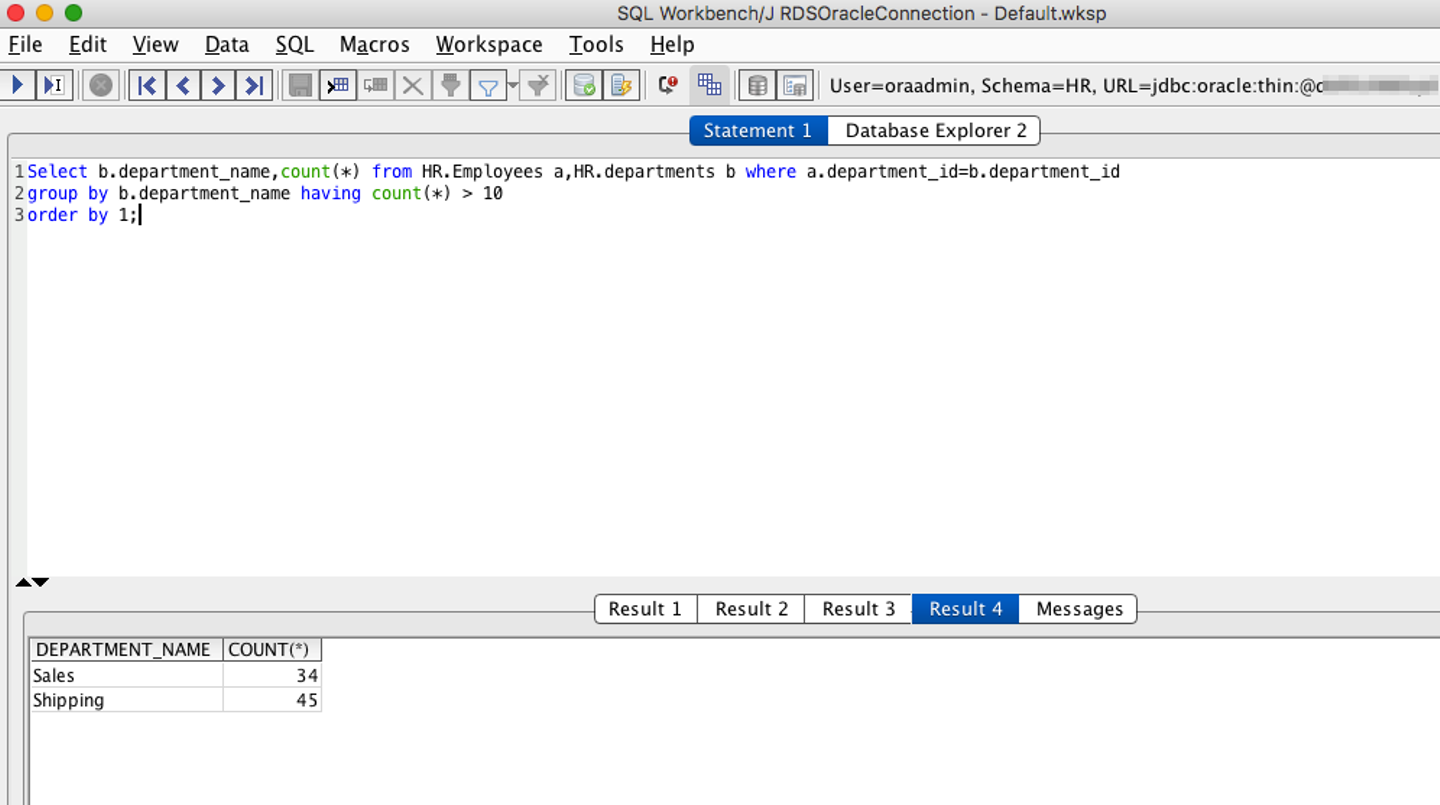Click the Commit icon
The height and width of the screenshot is (805, 1440).
tap(584, 85)
